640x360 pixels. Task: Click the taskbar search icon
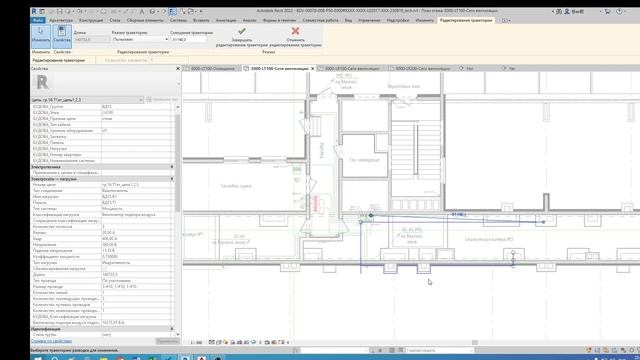coord(54,358)
